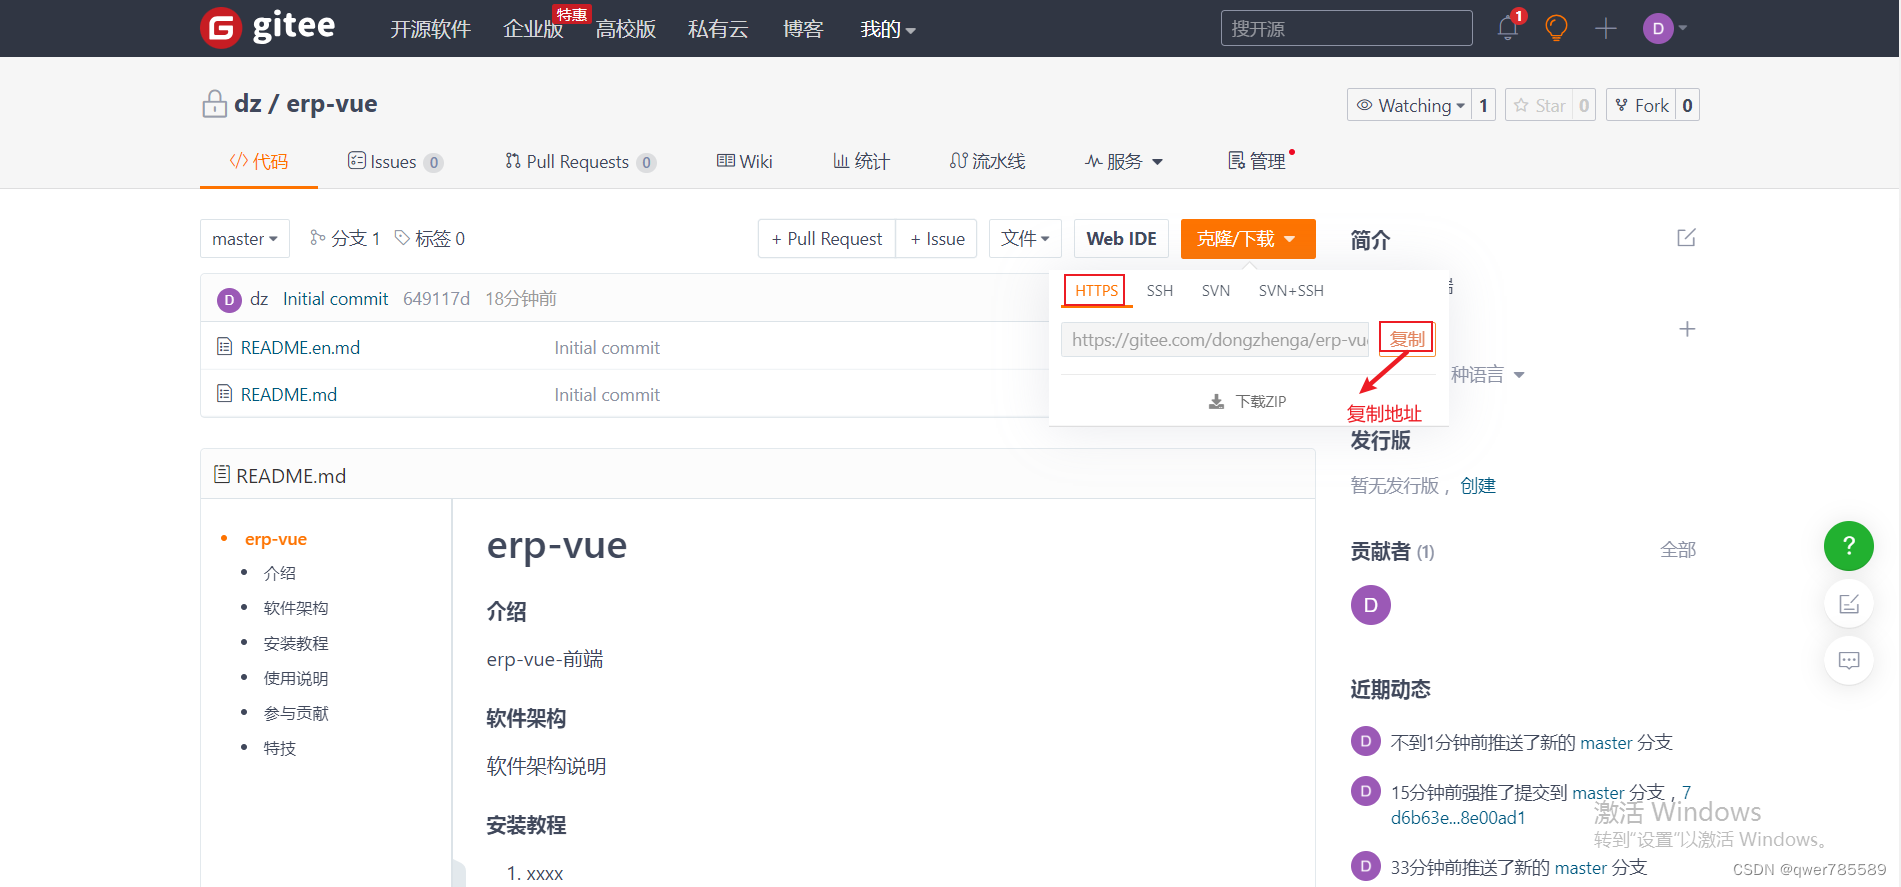Screen dimensions: 1901x887
Task: Expand the 服务 dropdown tab
Action: (1124, 161)
